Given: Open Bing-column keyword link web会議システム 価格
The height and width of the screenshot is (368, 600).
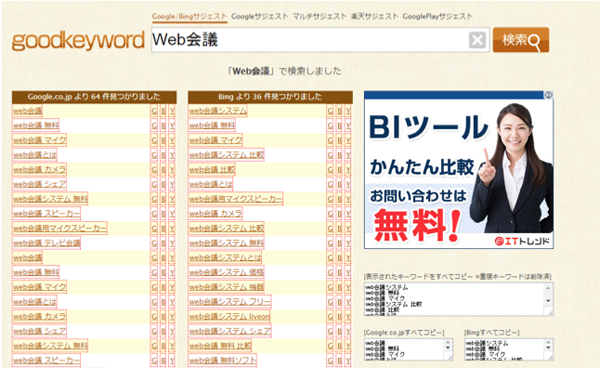Looking at the screenshot, I should click(x=226, y=272).
